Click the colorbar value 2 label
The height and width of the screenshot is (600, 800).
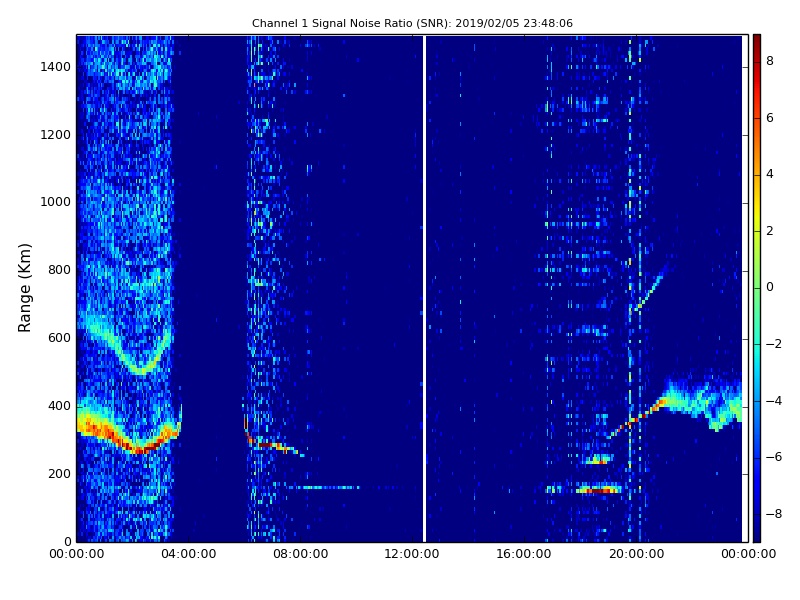tap(770, 231)
